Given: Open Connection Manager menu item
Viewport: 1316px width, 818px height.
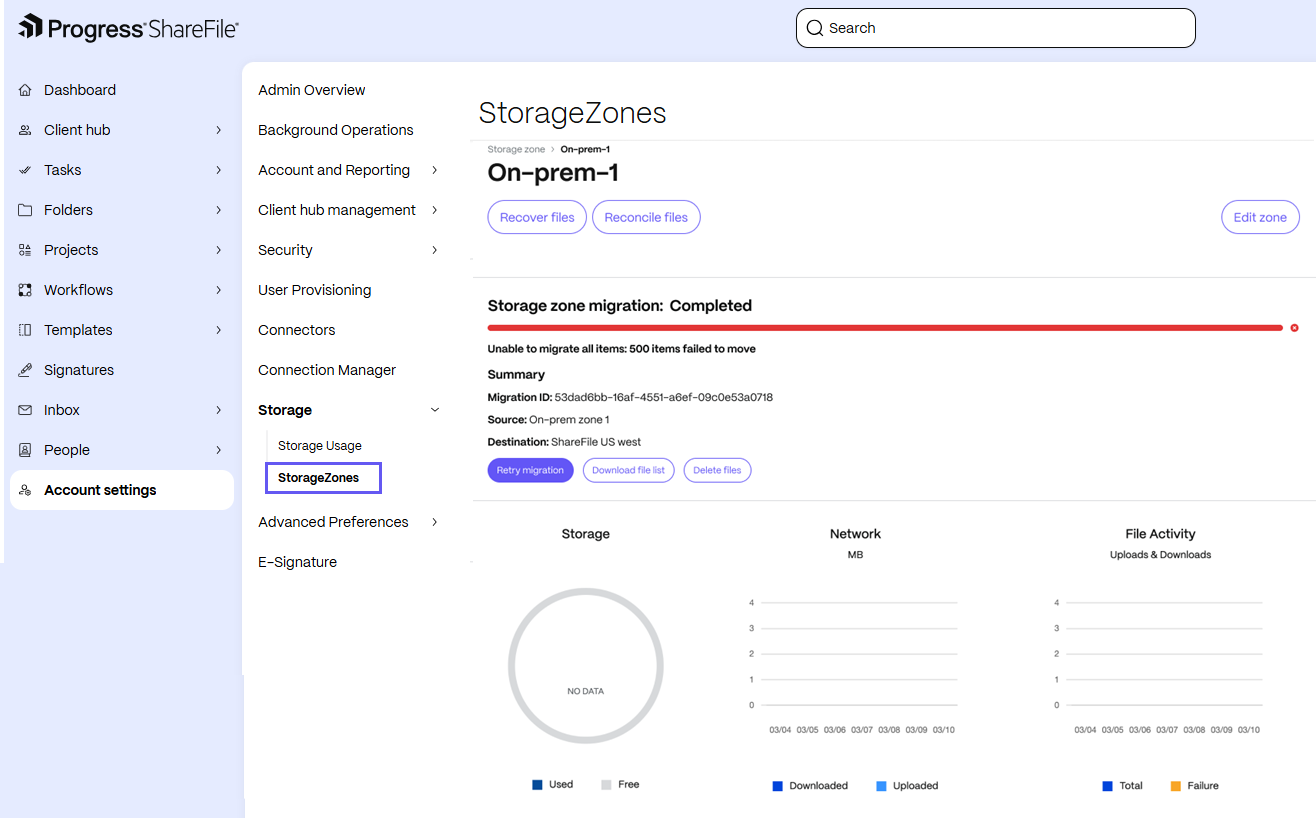Looking at the screenshot, I should tap(327, 370).
